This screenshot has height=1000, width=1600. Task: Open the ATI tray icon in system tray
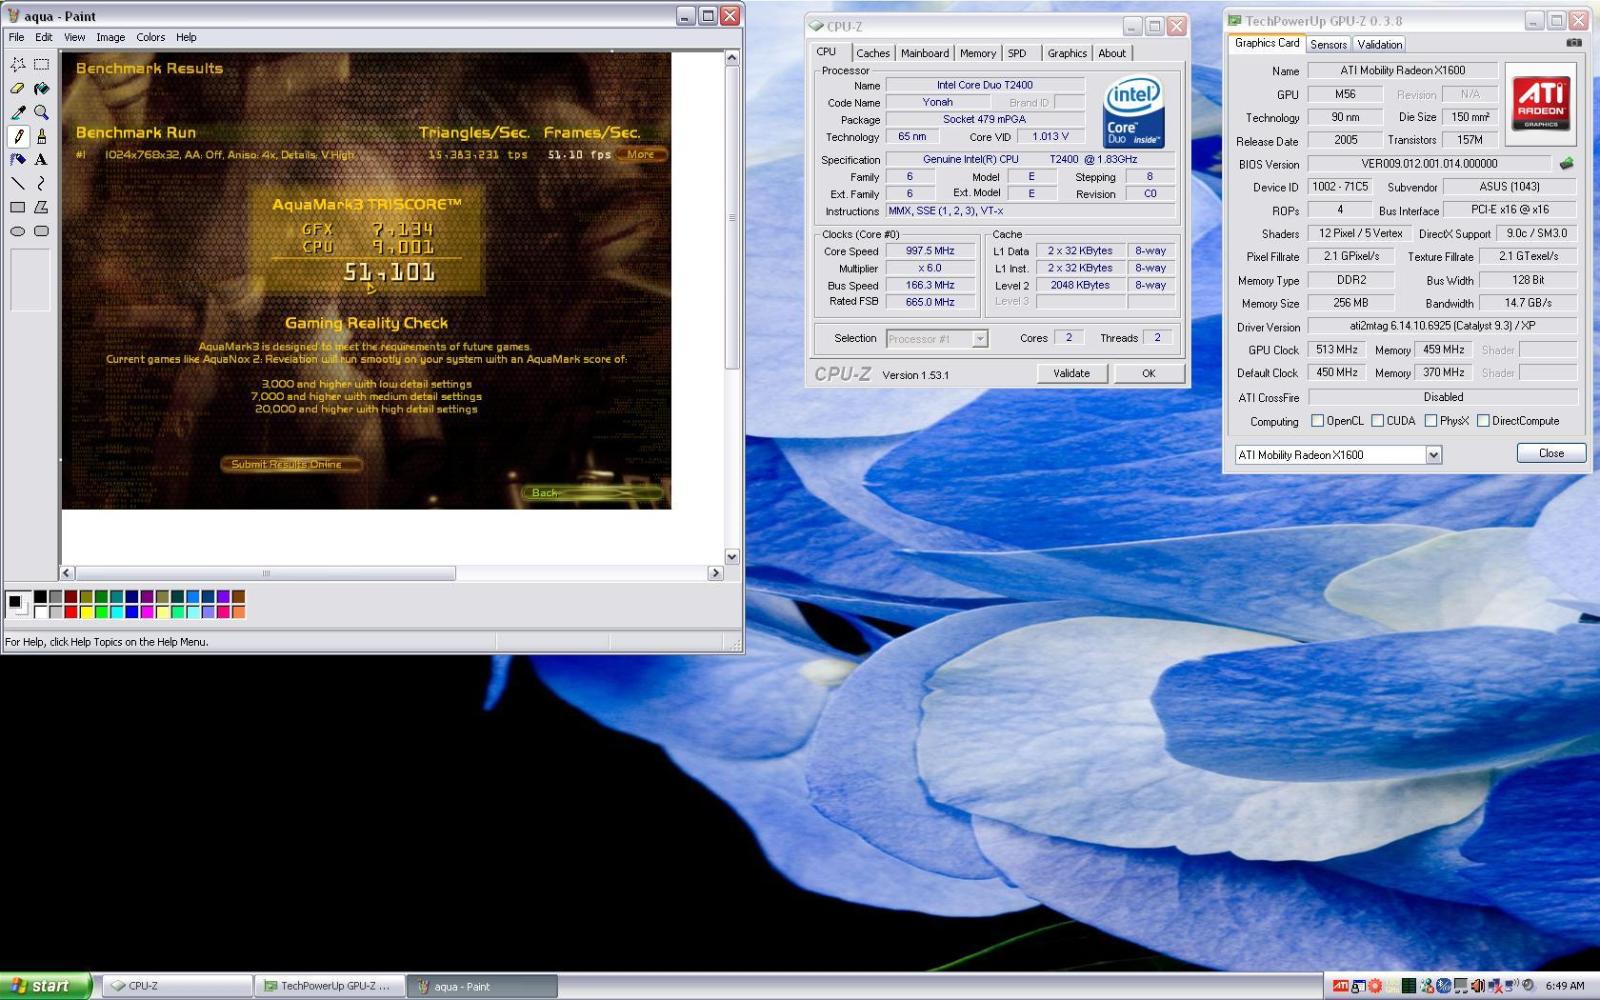coord(1340,986)
